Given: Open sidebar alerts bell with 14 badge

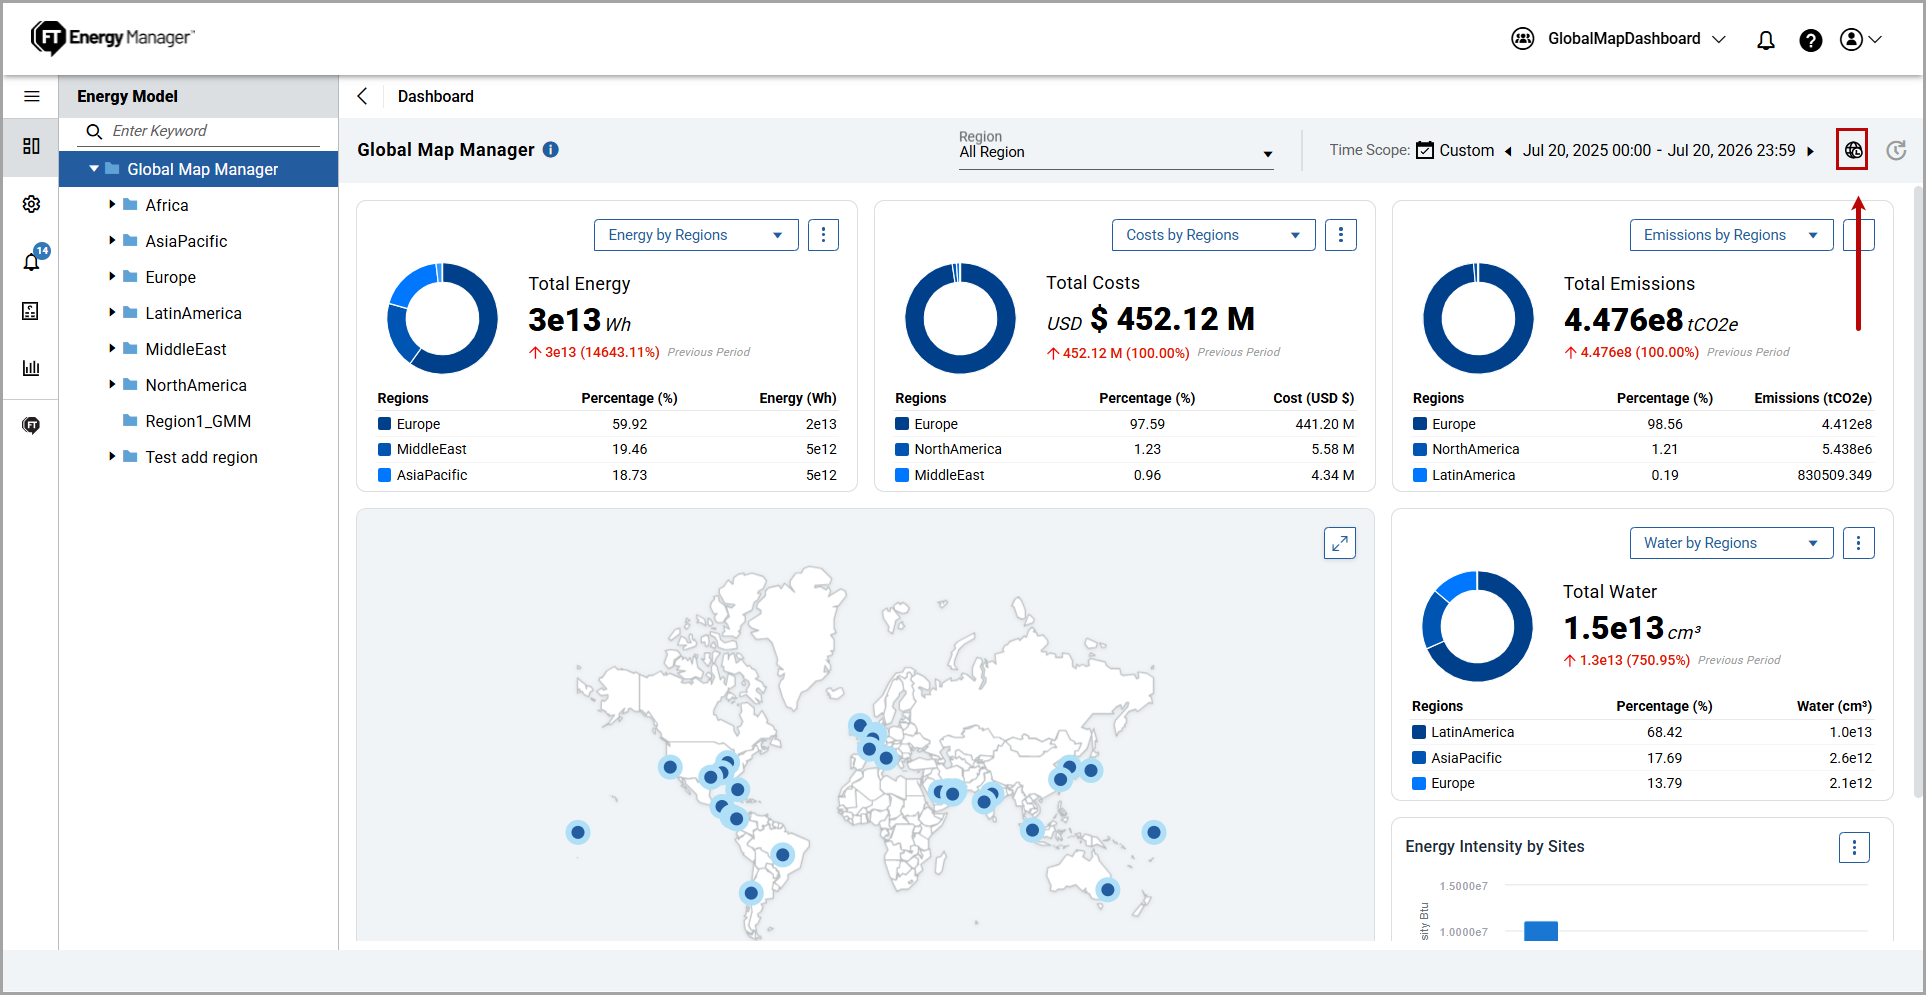Looking at the screenshot, I should click(32, 260).
